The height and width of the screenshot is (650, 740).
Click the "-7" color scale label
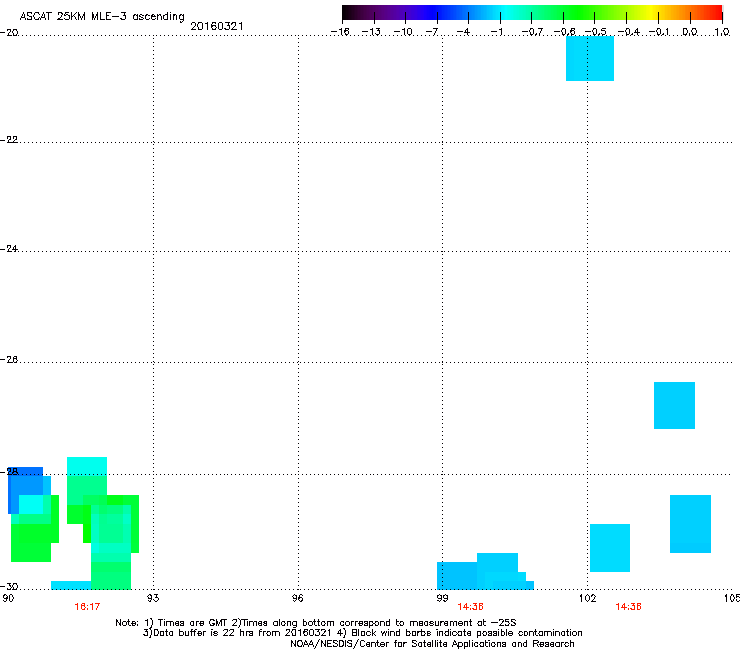coord(432,32)
